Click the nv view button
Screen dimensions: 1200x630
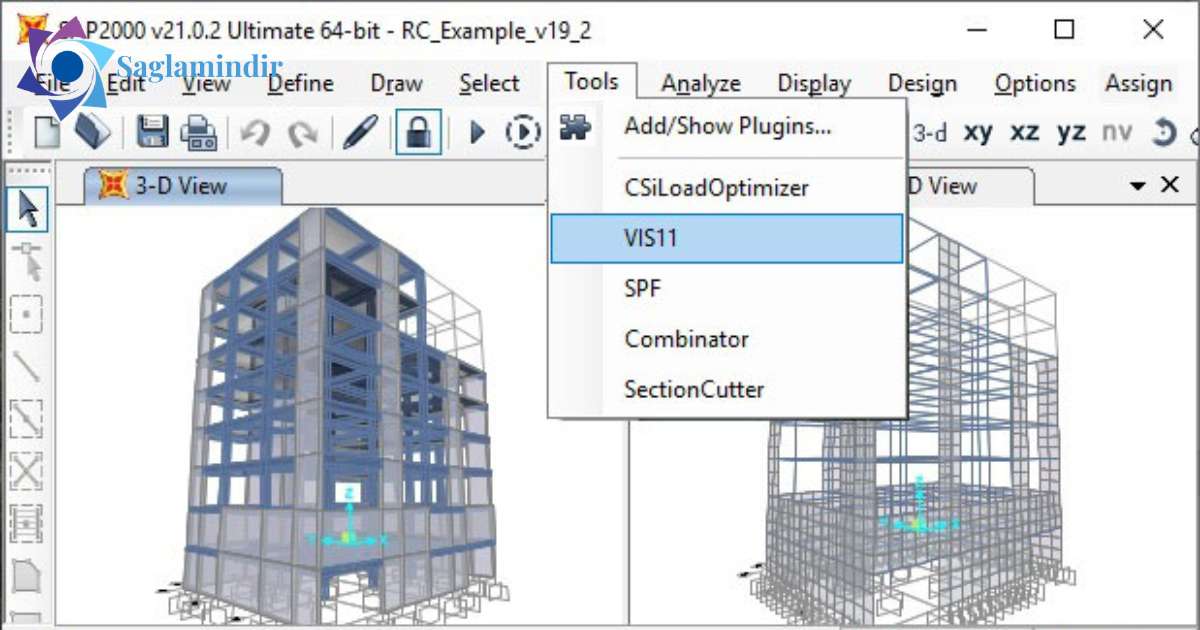point(1117,132)
